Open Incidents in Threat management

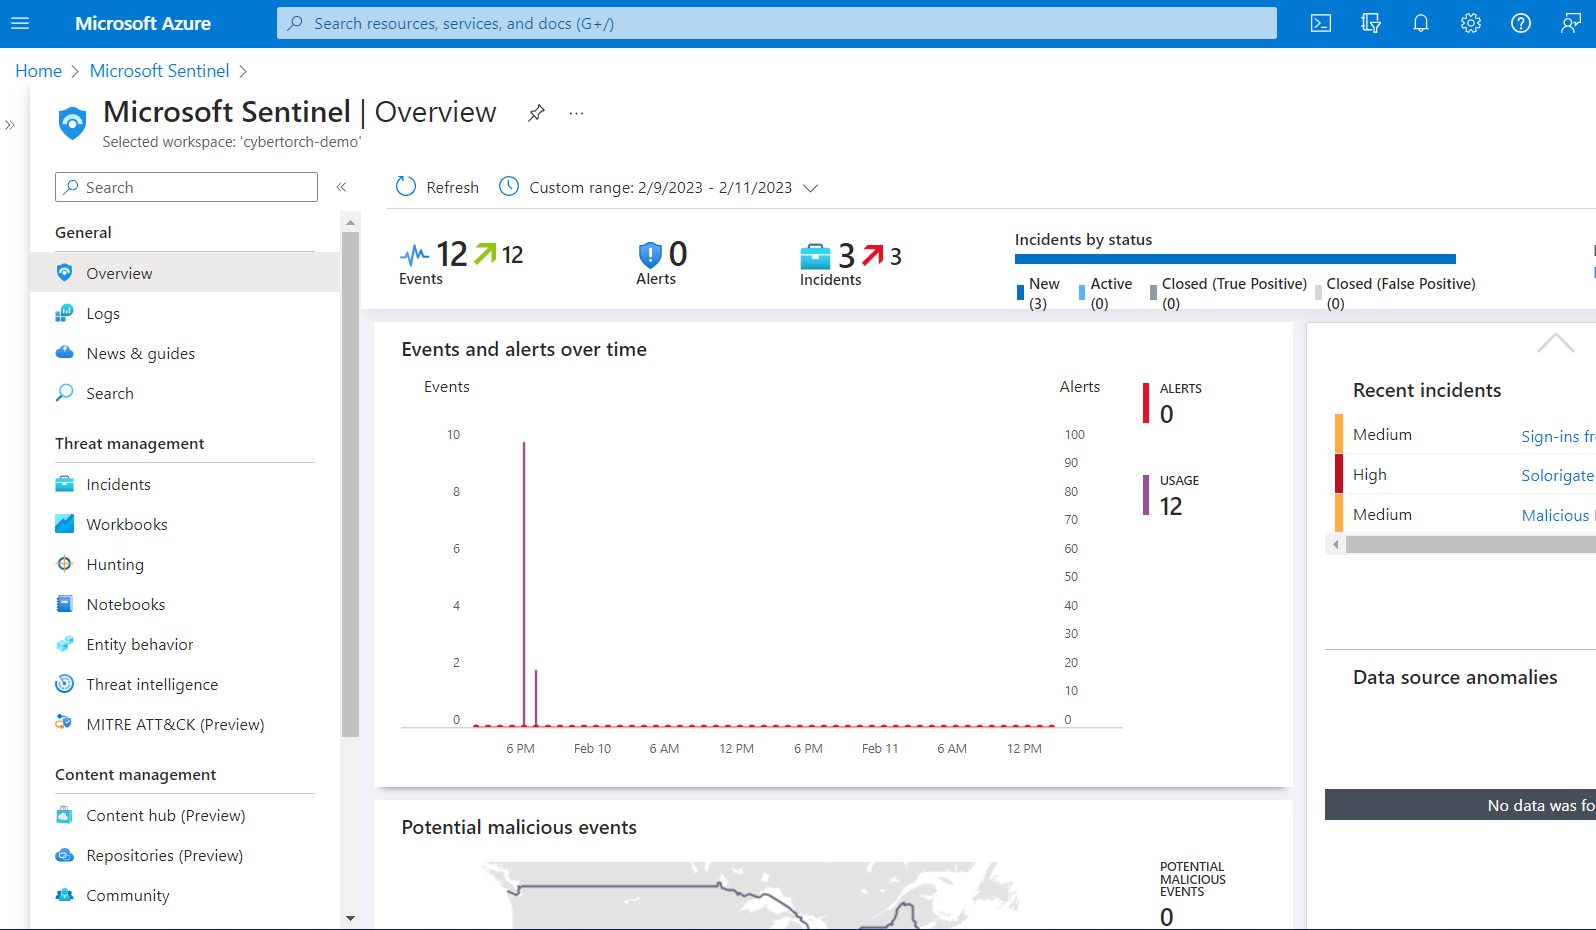coord(118,484)
